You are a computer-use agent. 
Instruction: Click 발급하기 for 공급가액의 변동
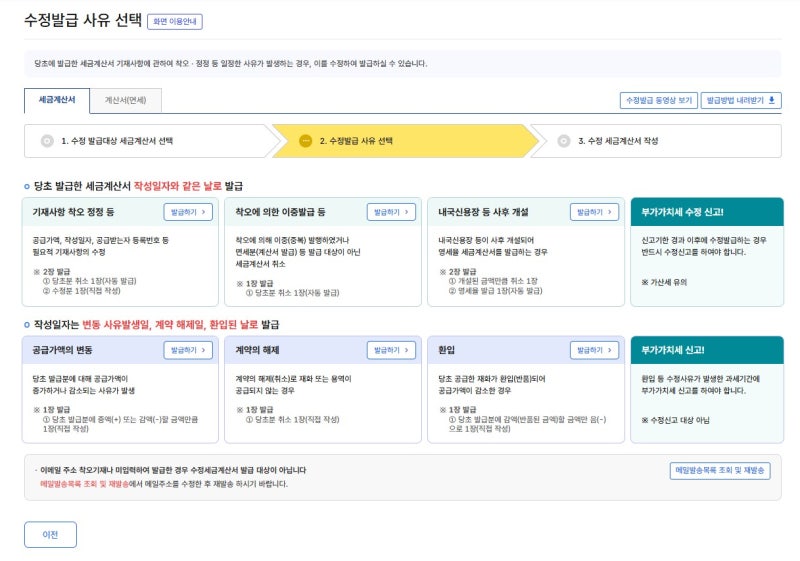click(188, 350)
